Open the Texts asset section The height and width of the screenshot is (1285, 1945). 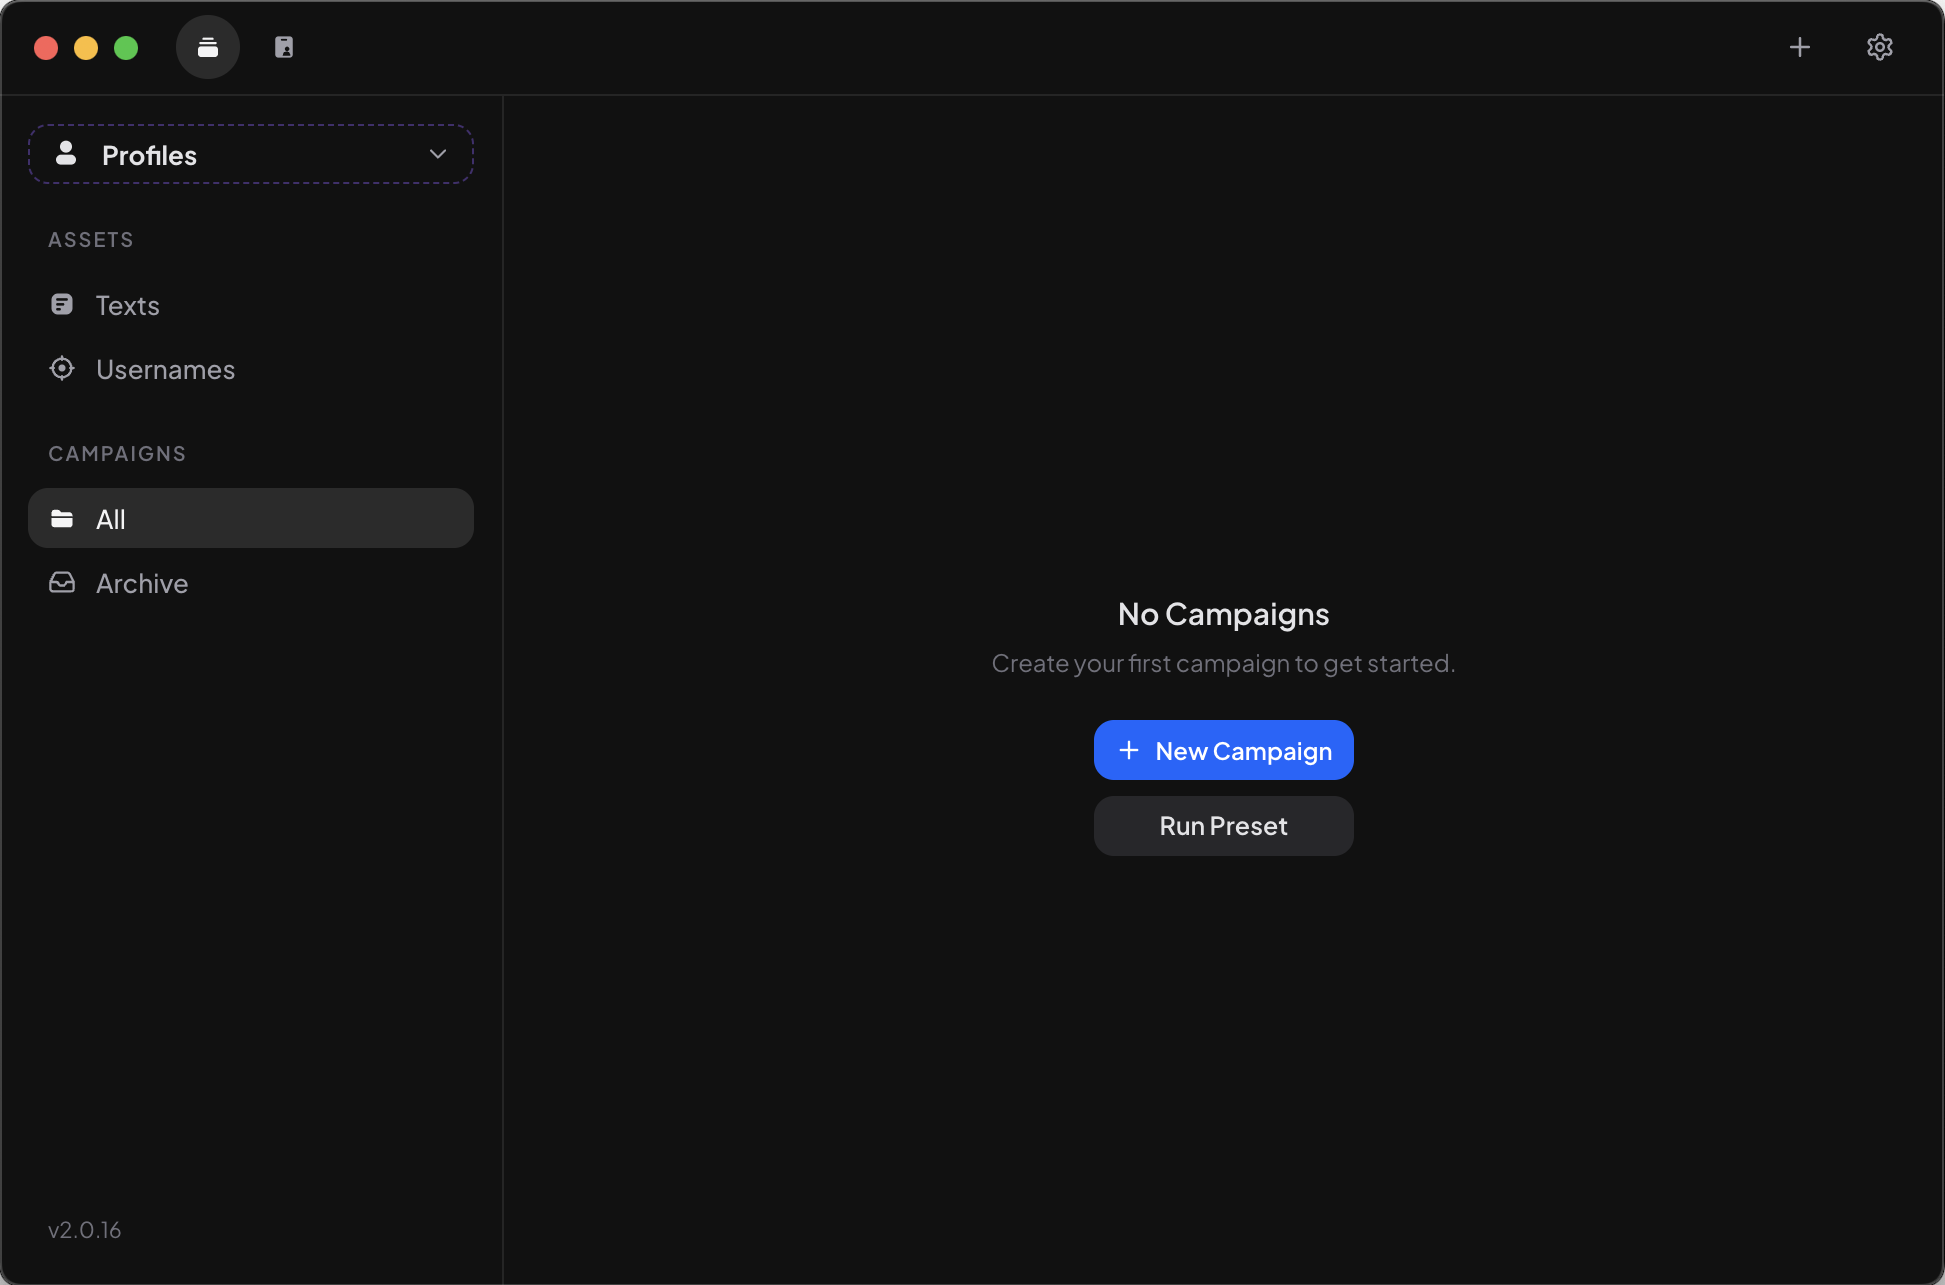point(251,305)
